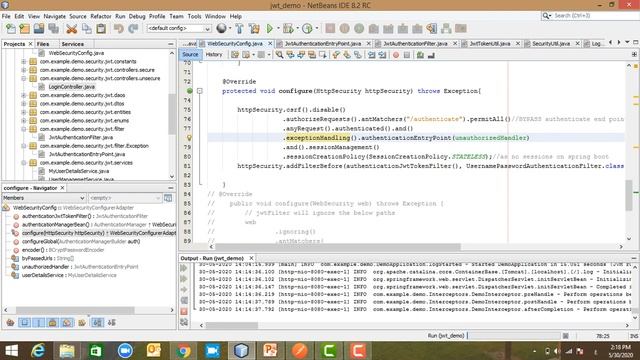The height and width of the screenshot is (360, 640).
Task: Expand com.example.demo.security.jwt.dtos package
Action: click(x=24, y=104)
